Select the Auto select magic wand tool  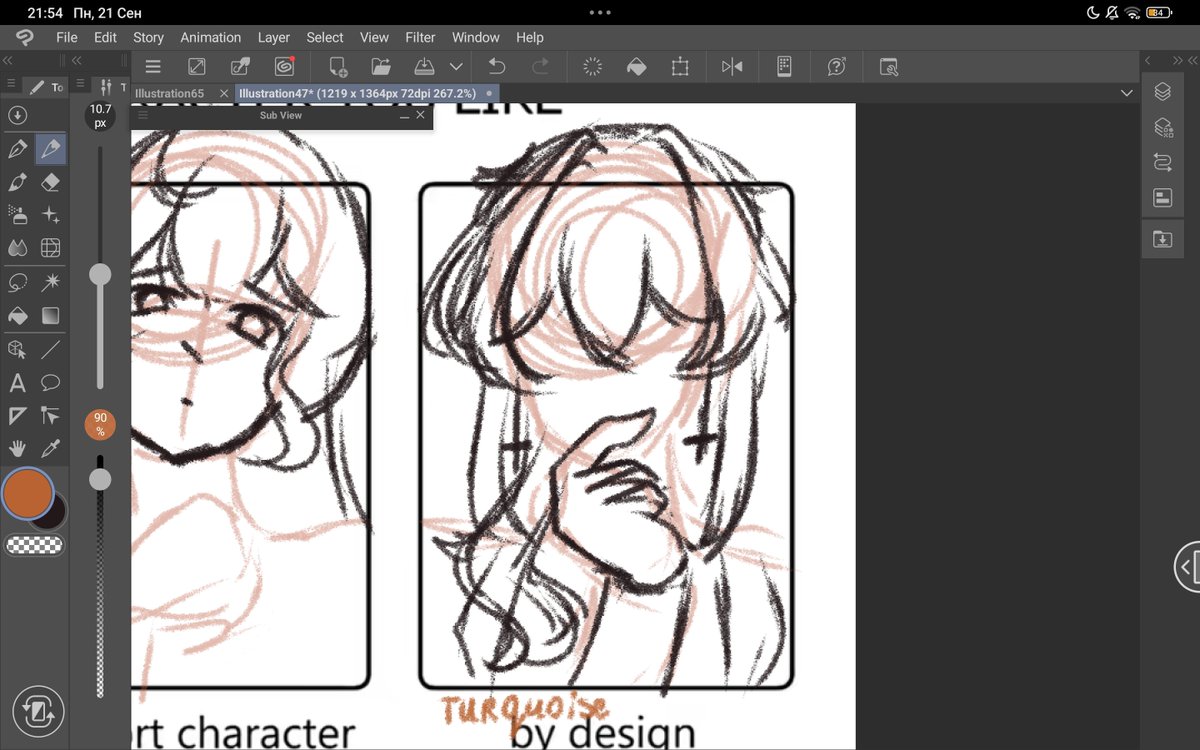[50, 283]
